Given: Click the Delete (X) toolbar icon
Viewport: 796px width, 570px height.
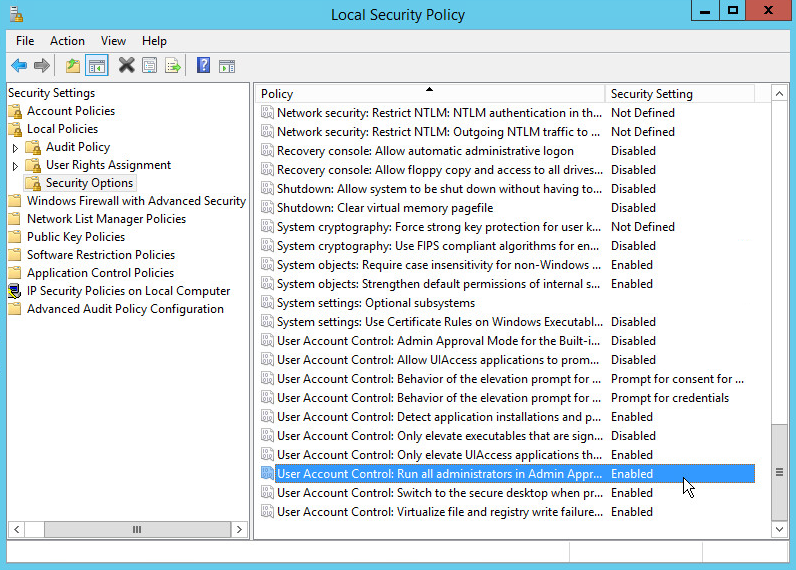Looking at the screenshot, I should pyautogui.click(x=126, y=66).
